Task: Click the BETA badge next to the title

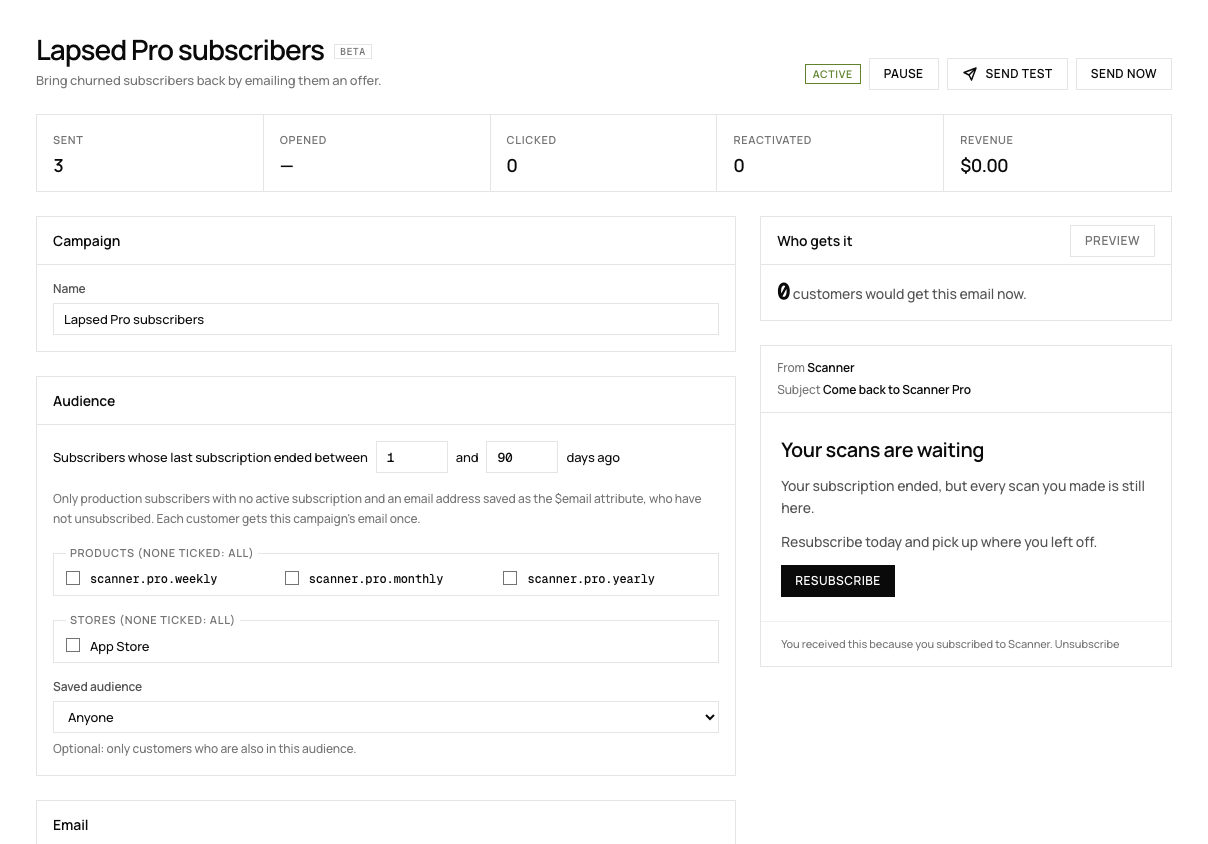Action: (353, 51)
